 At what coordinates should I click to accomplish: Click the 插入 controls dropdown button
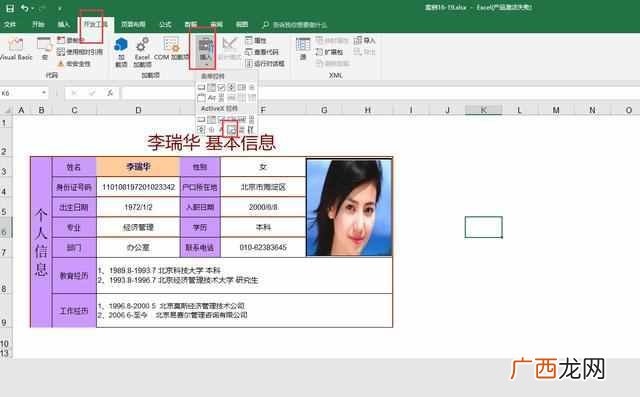click(204, 51)
